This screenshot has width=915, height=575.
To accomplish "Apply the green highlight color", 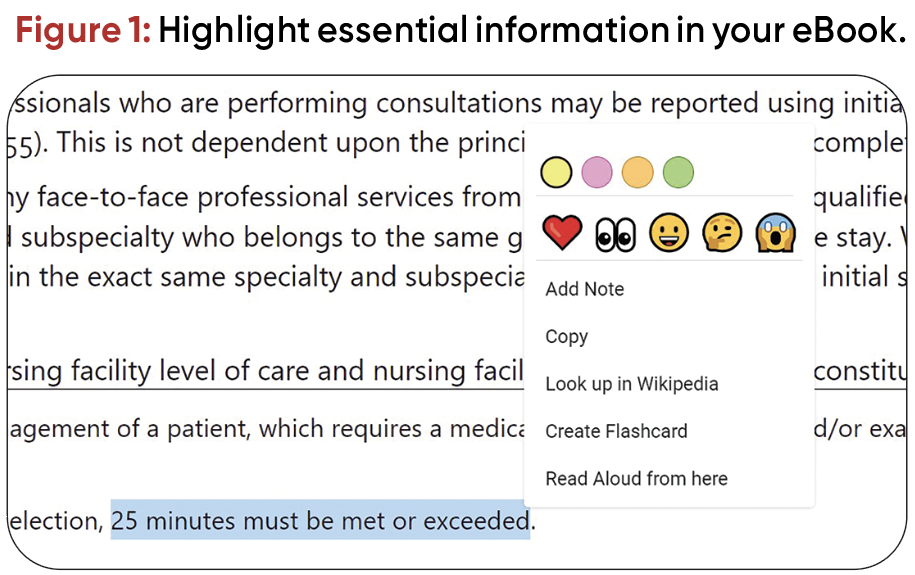I will [678, 173].
